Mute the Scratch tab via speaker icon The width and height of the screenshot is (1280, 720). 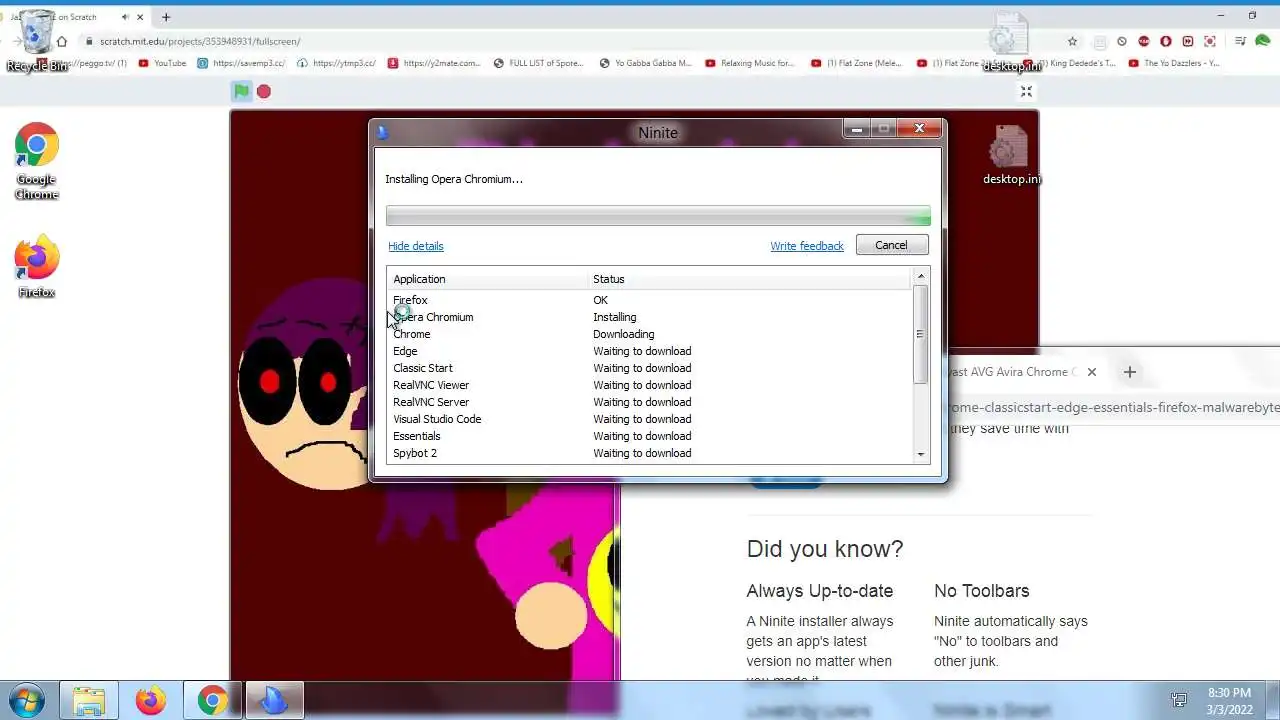125,17
